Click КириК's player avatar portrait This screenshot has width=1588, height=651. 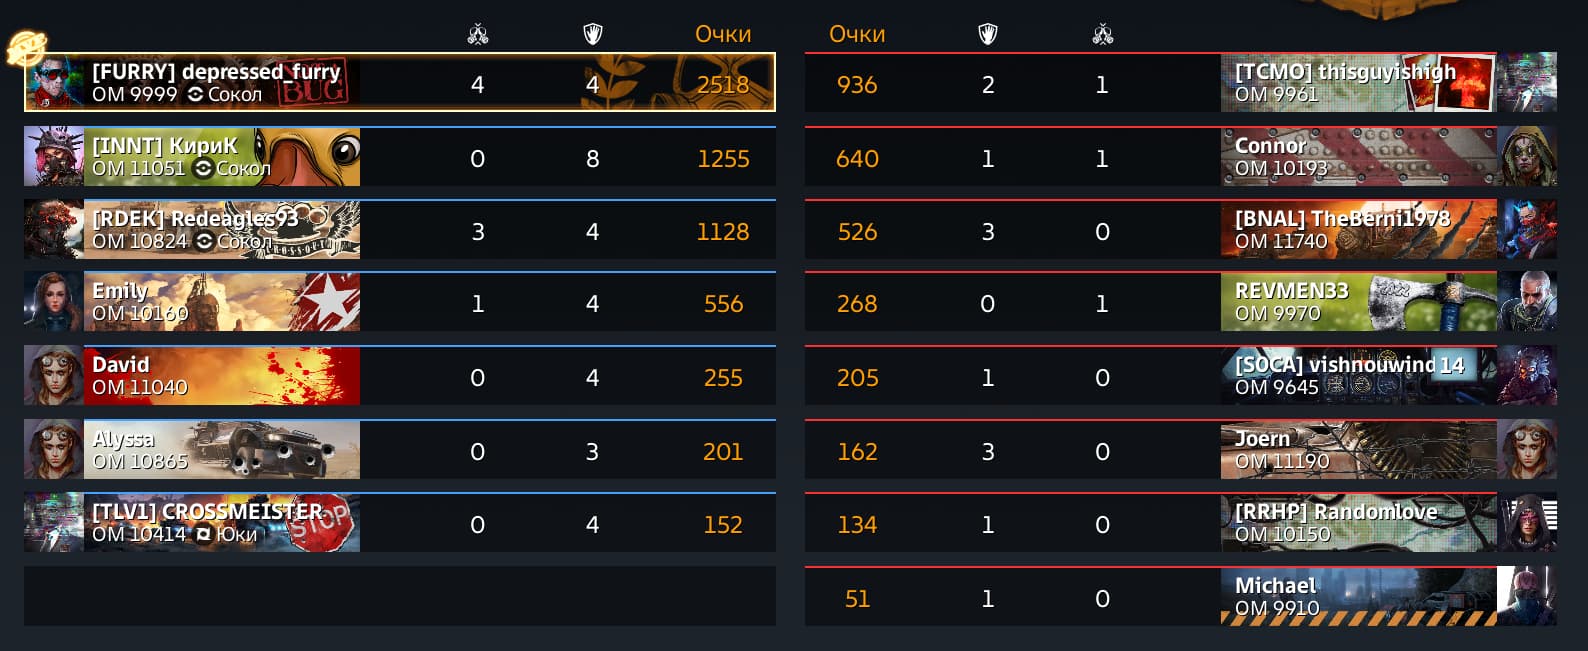(54, 157)
